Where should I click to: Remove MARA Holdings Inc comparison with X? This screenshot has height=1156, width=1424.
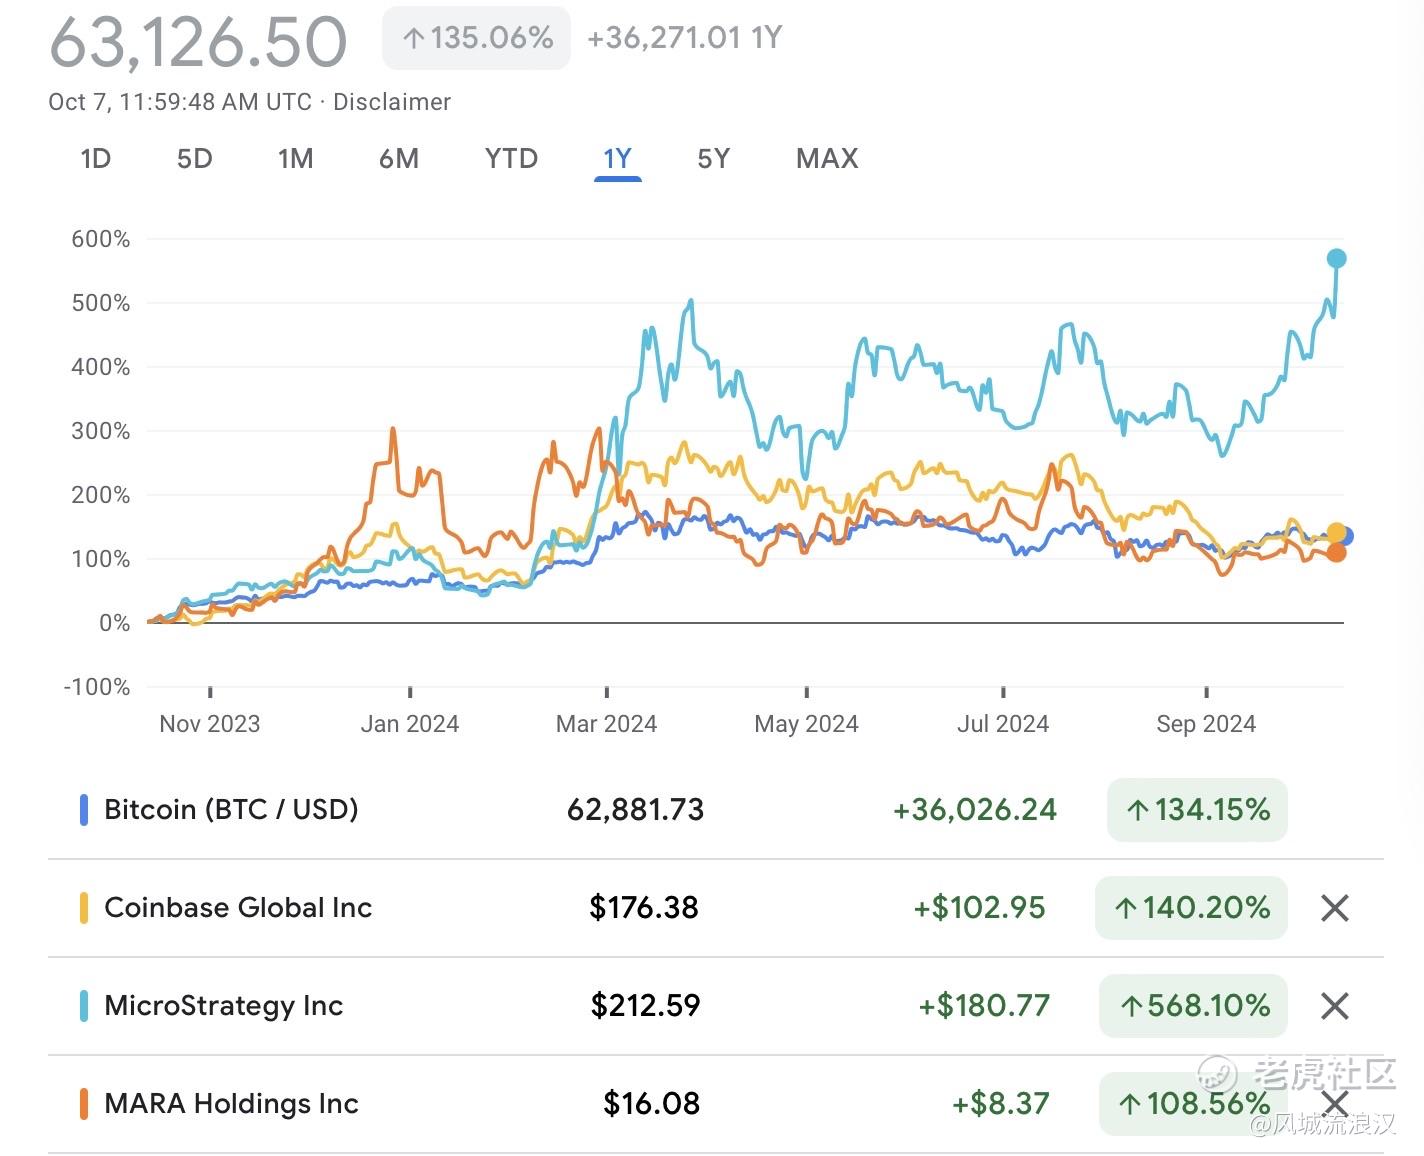click(1334, 1104)
